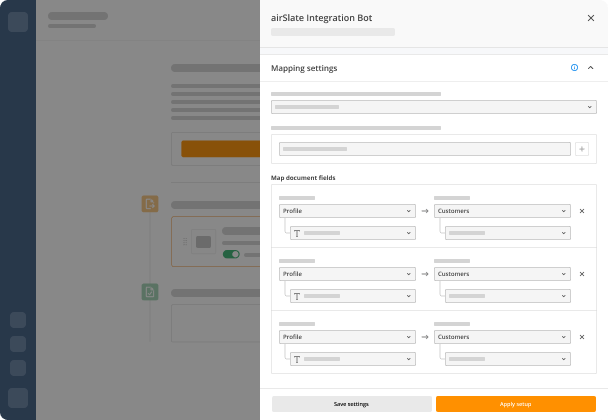Open the third row's text field sub-dropdown
608x420 pixels.
point(353,359)
